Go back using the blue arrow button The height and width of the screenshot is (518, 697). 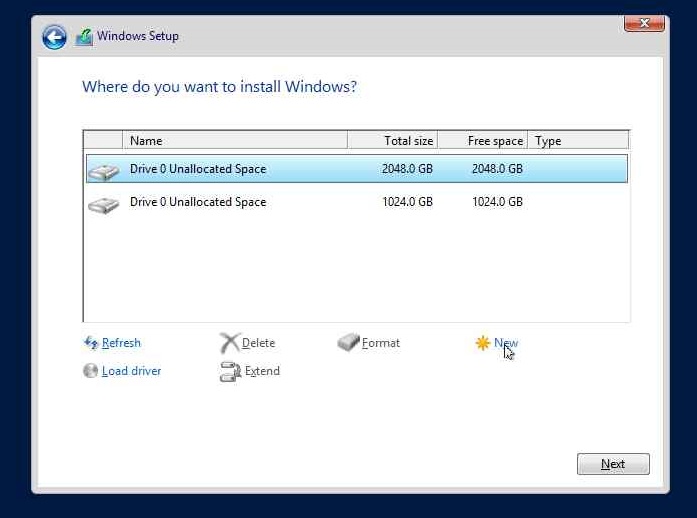coord(54,37)
